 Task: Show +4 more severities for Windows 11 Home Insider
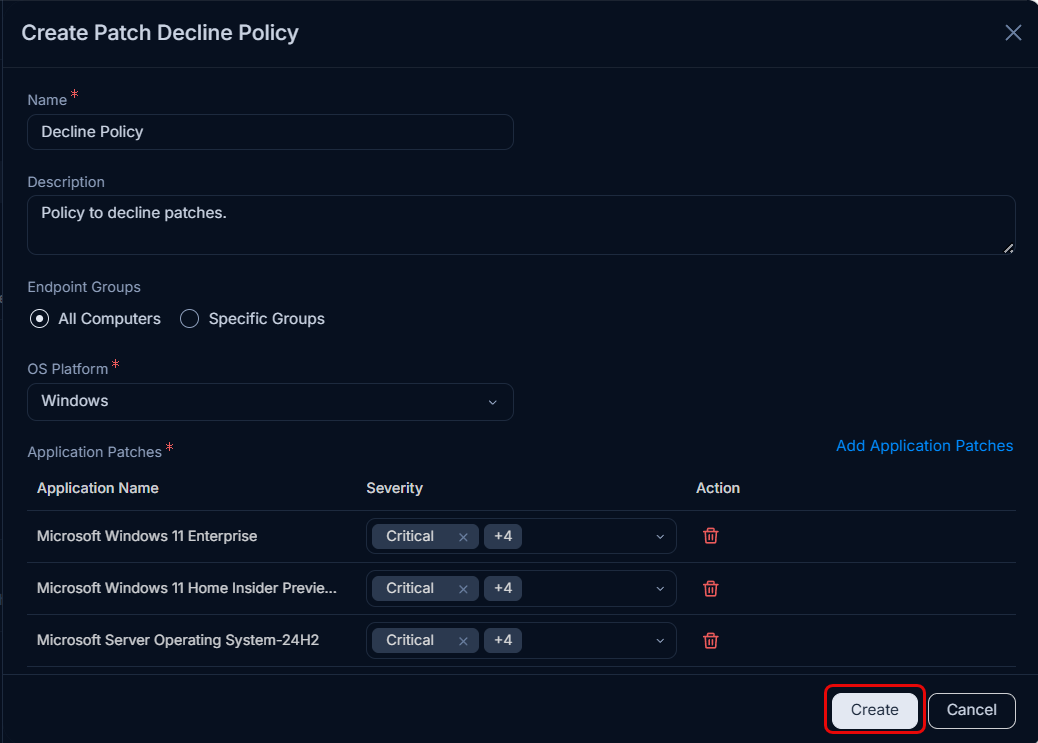(503, 588)
